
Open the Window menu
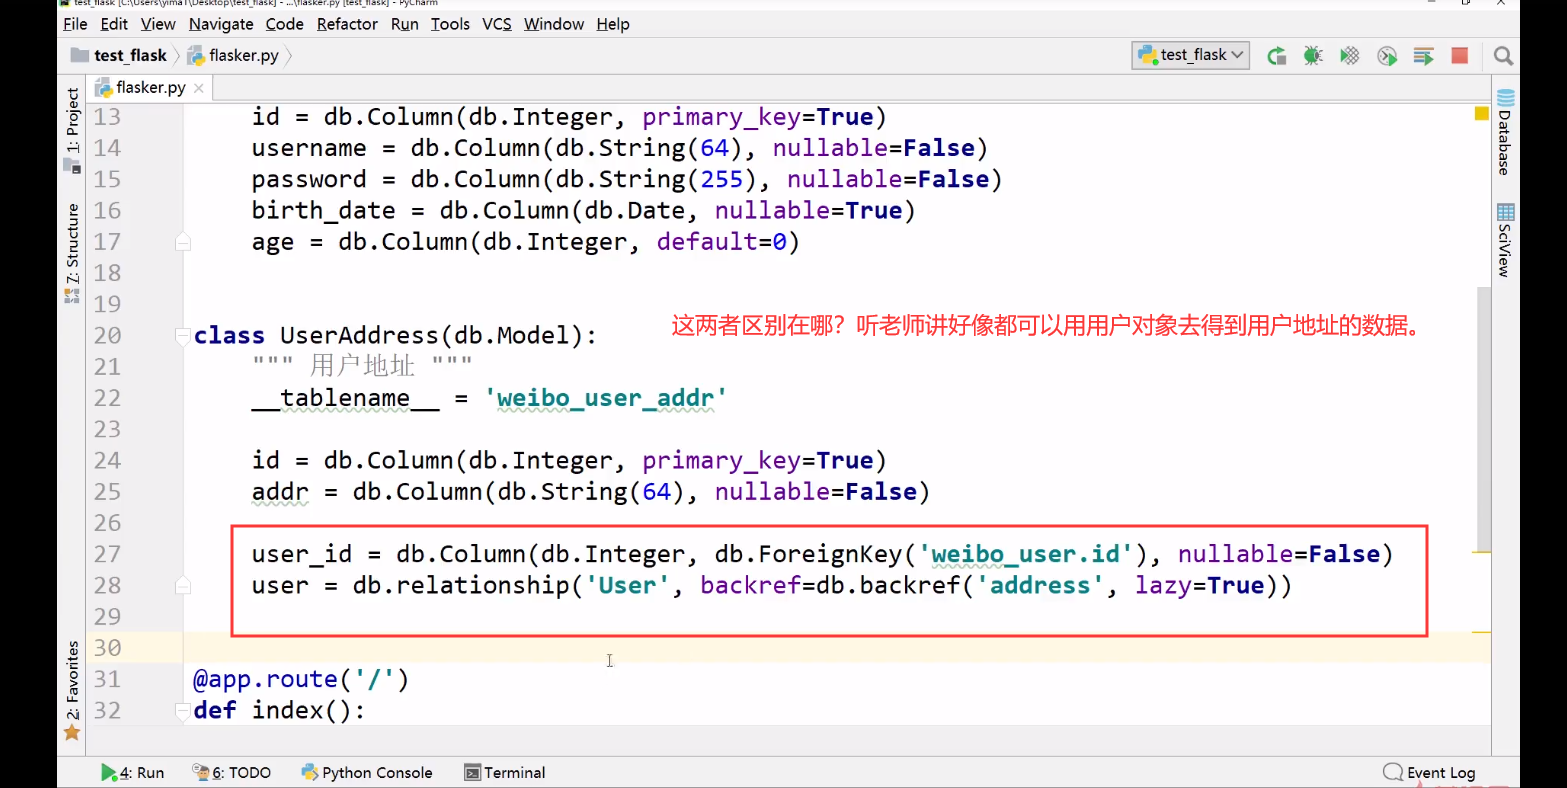[x=554, y=24]
